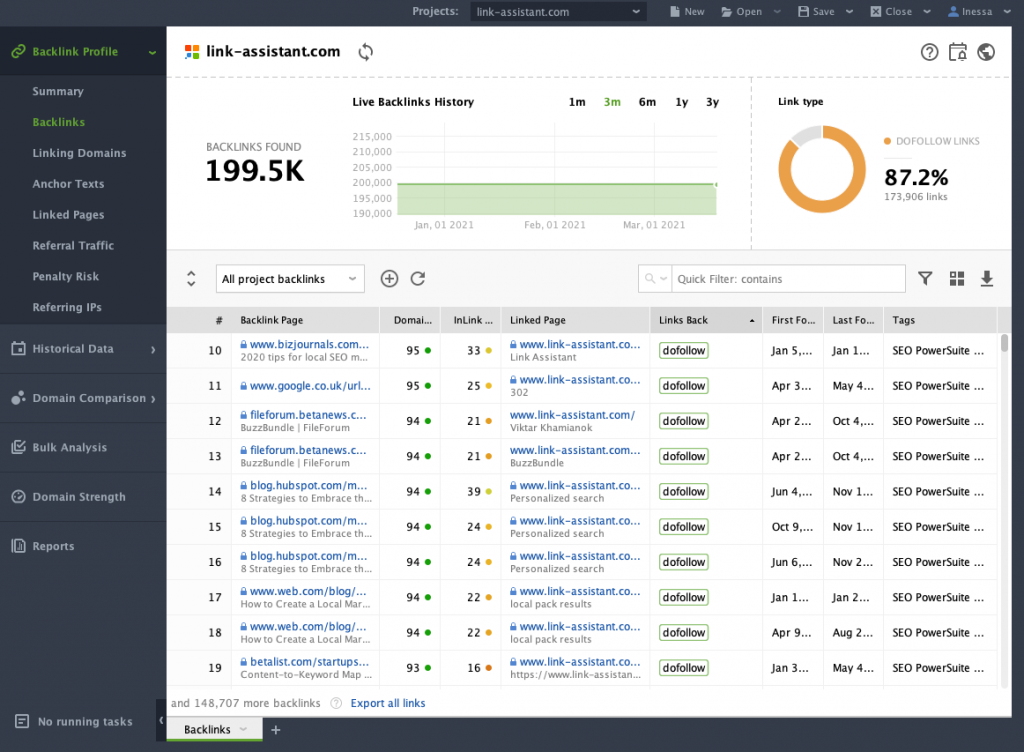Screen dimensions: 1024x752
Task: Expand the Close button dropdown arrow
Action: click(x=927, y=12)
